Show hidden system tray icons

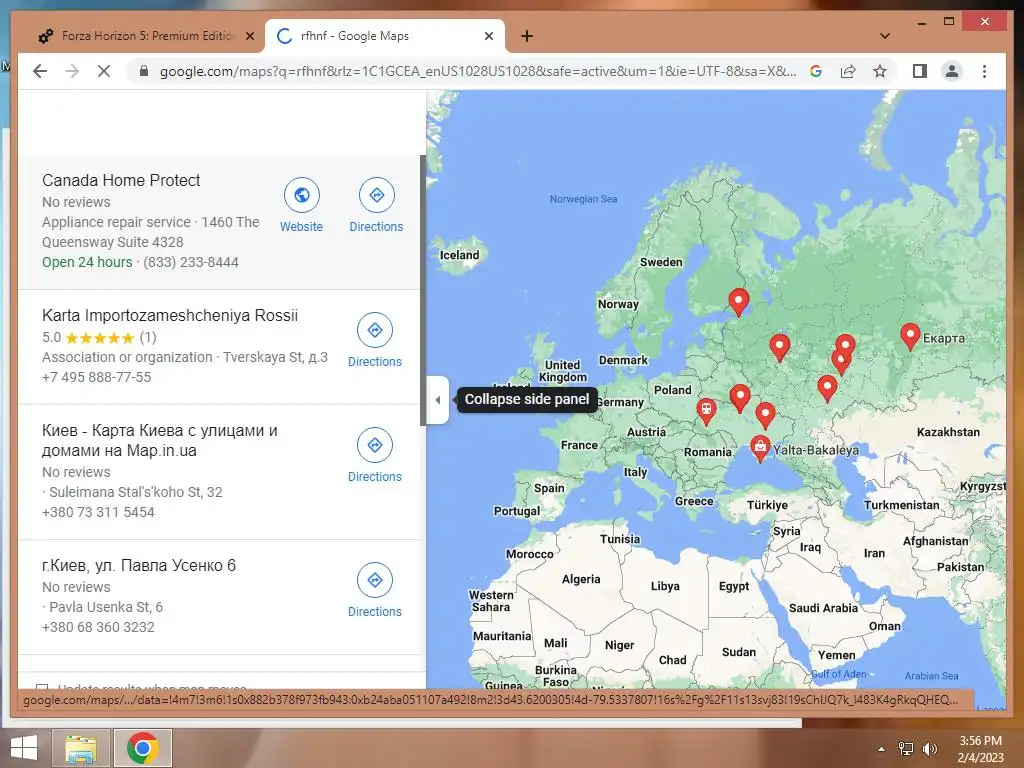[881, 749]
